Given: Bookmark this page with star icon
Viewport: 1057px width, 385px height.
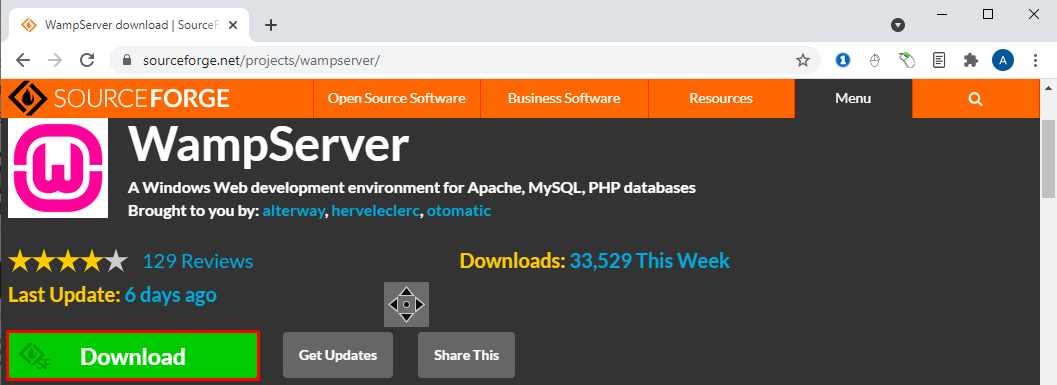Looking at the screenshot, I should tap(802, 61).
